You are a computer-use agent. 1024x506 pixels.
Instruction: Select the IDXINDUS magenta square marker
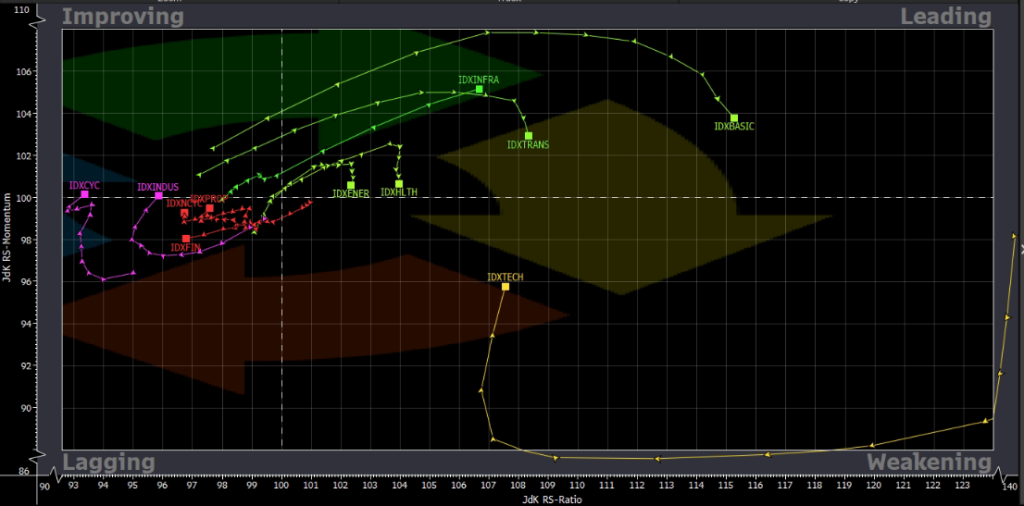(x=159, y=196)
